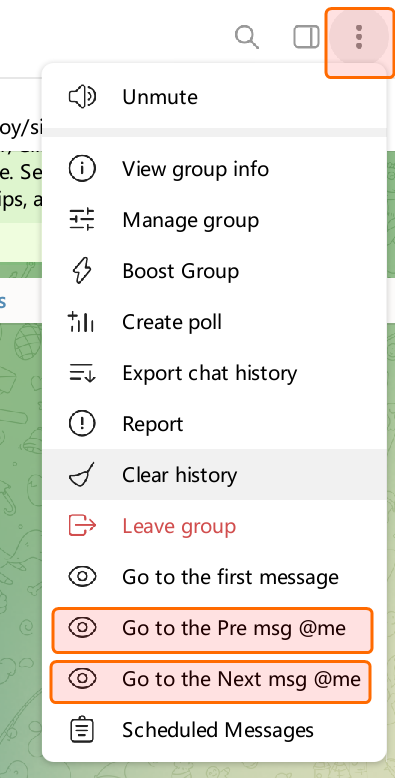Open View group info
395x778 pixels.
[x=214, y=169]
